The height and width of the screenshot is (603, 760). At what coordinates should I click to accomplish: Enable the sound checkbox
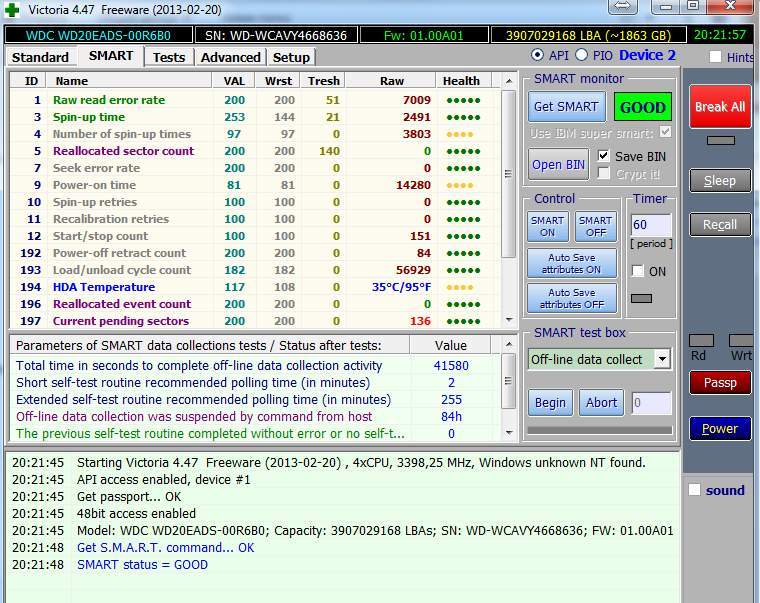[695, 490]
